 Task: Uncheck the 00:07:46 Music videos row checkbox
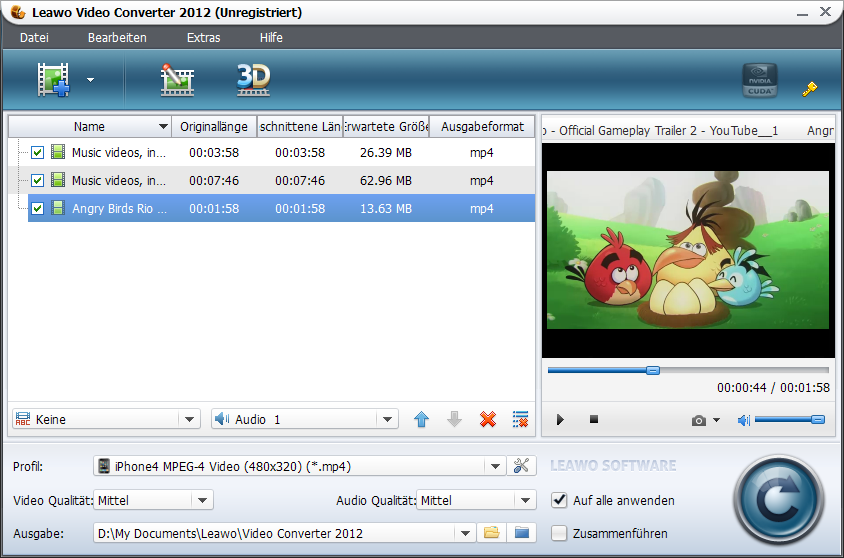click(37, 180)
